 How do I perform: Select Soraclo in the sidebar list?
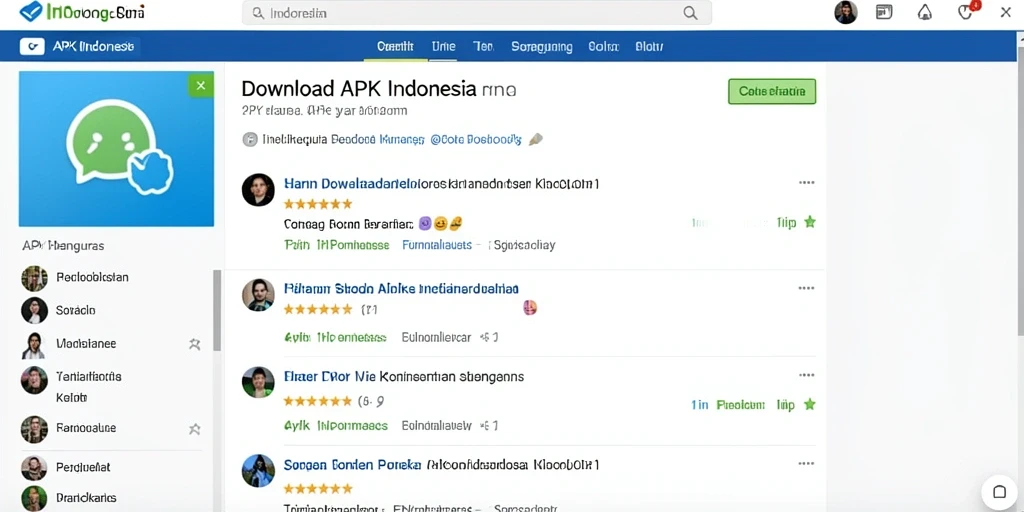pos(76,310)
